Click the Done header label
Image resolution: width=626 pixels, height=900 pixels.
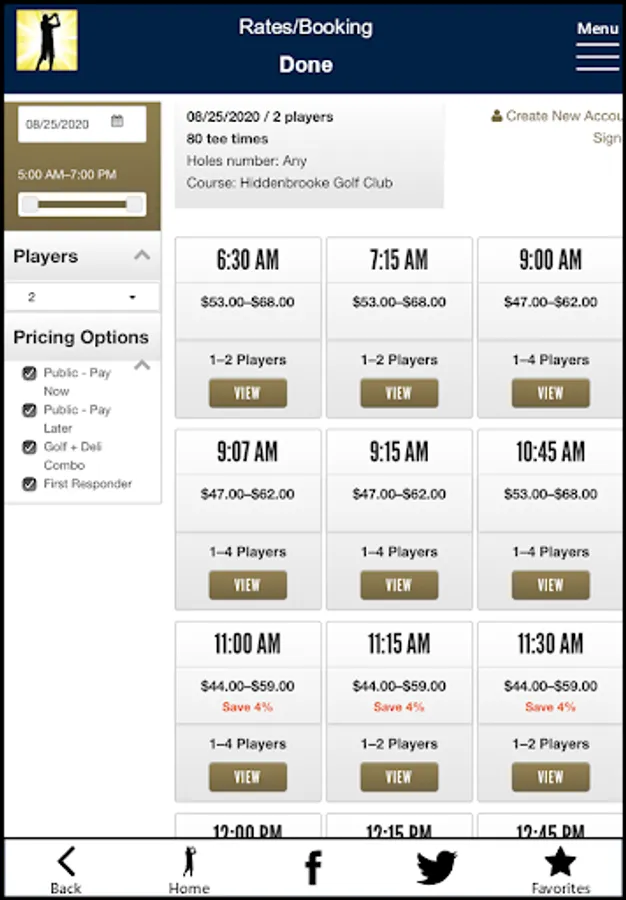coord(306,65)
